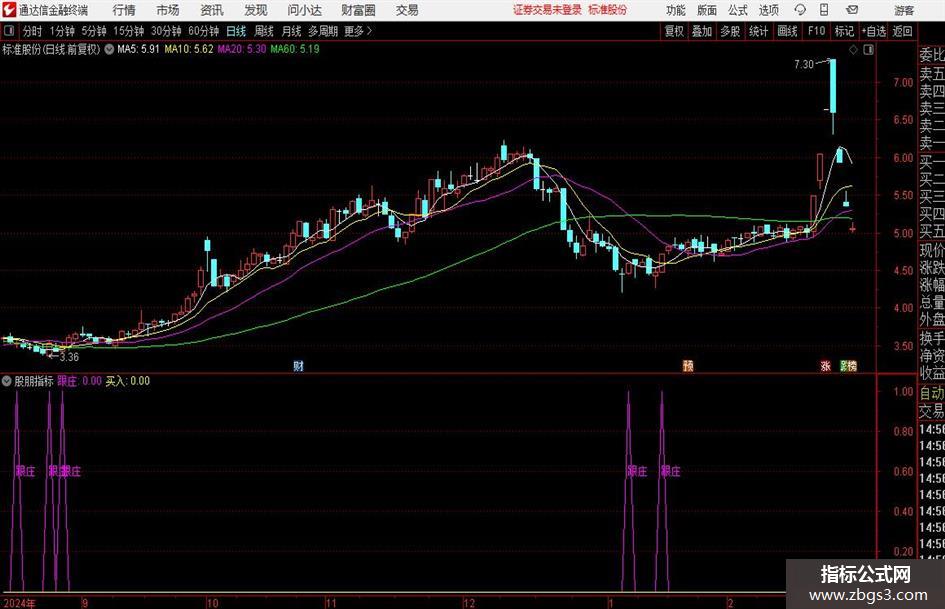Click the diamond icon at chart top-right
Screen dimensions: 945x609
[853, 50]
